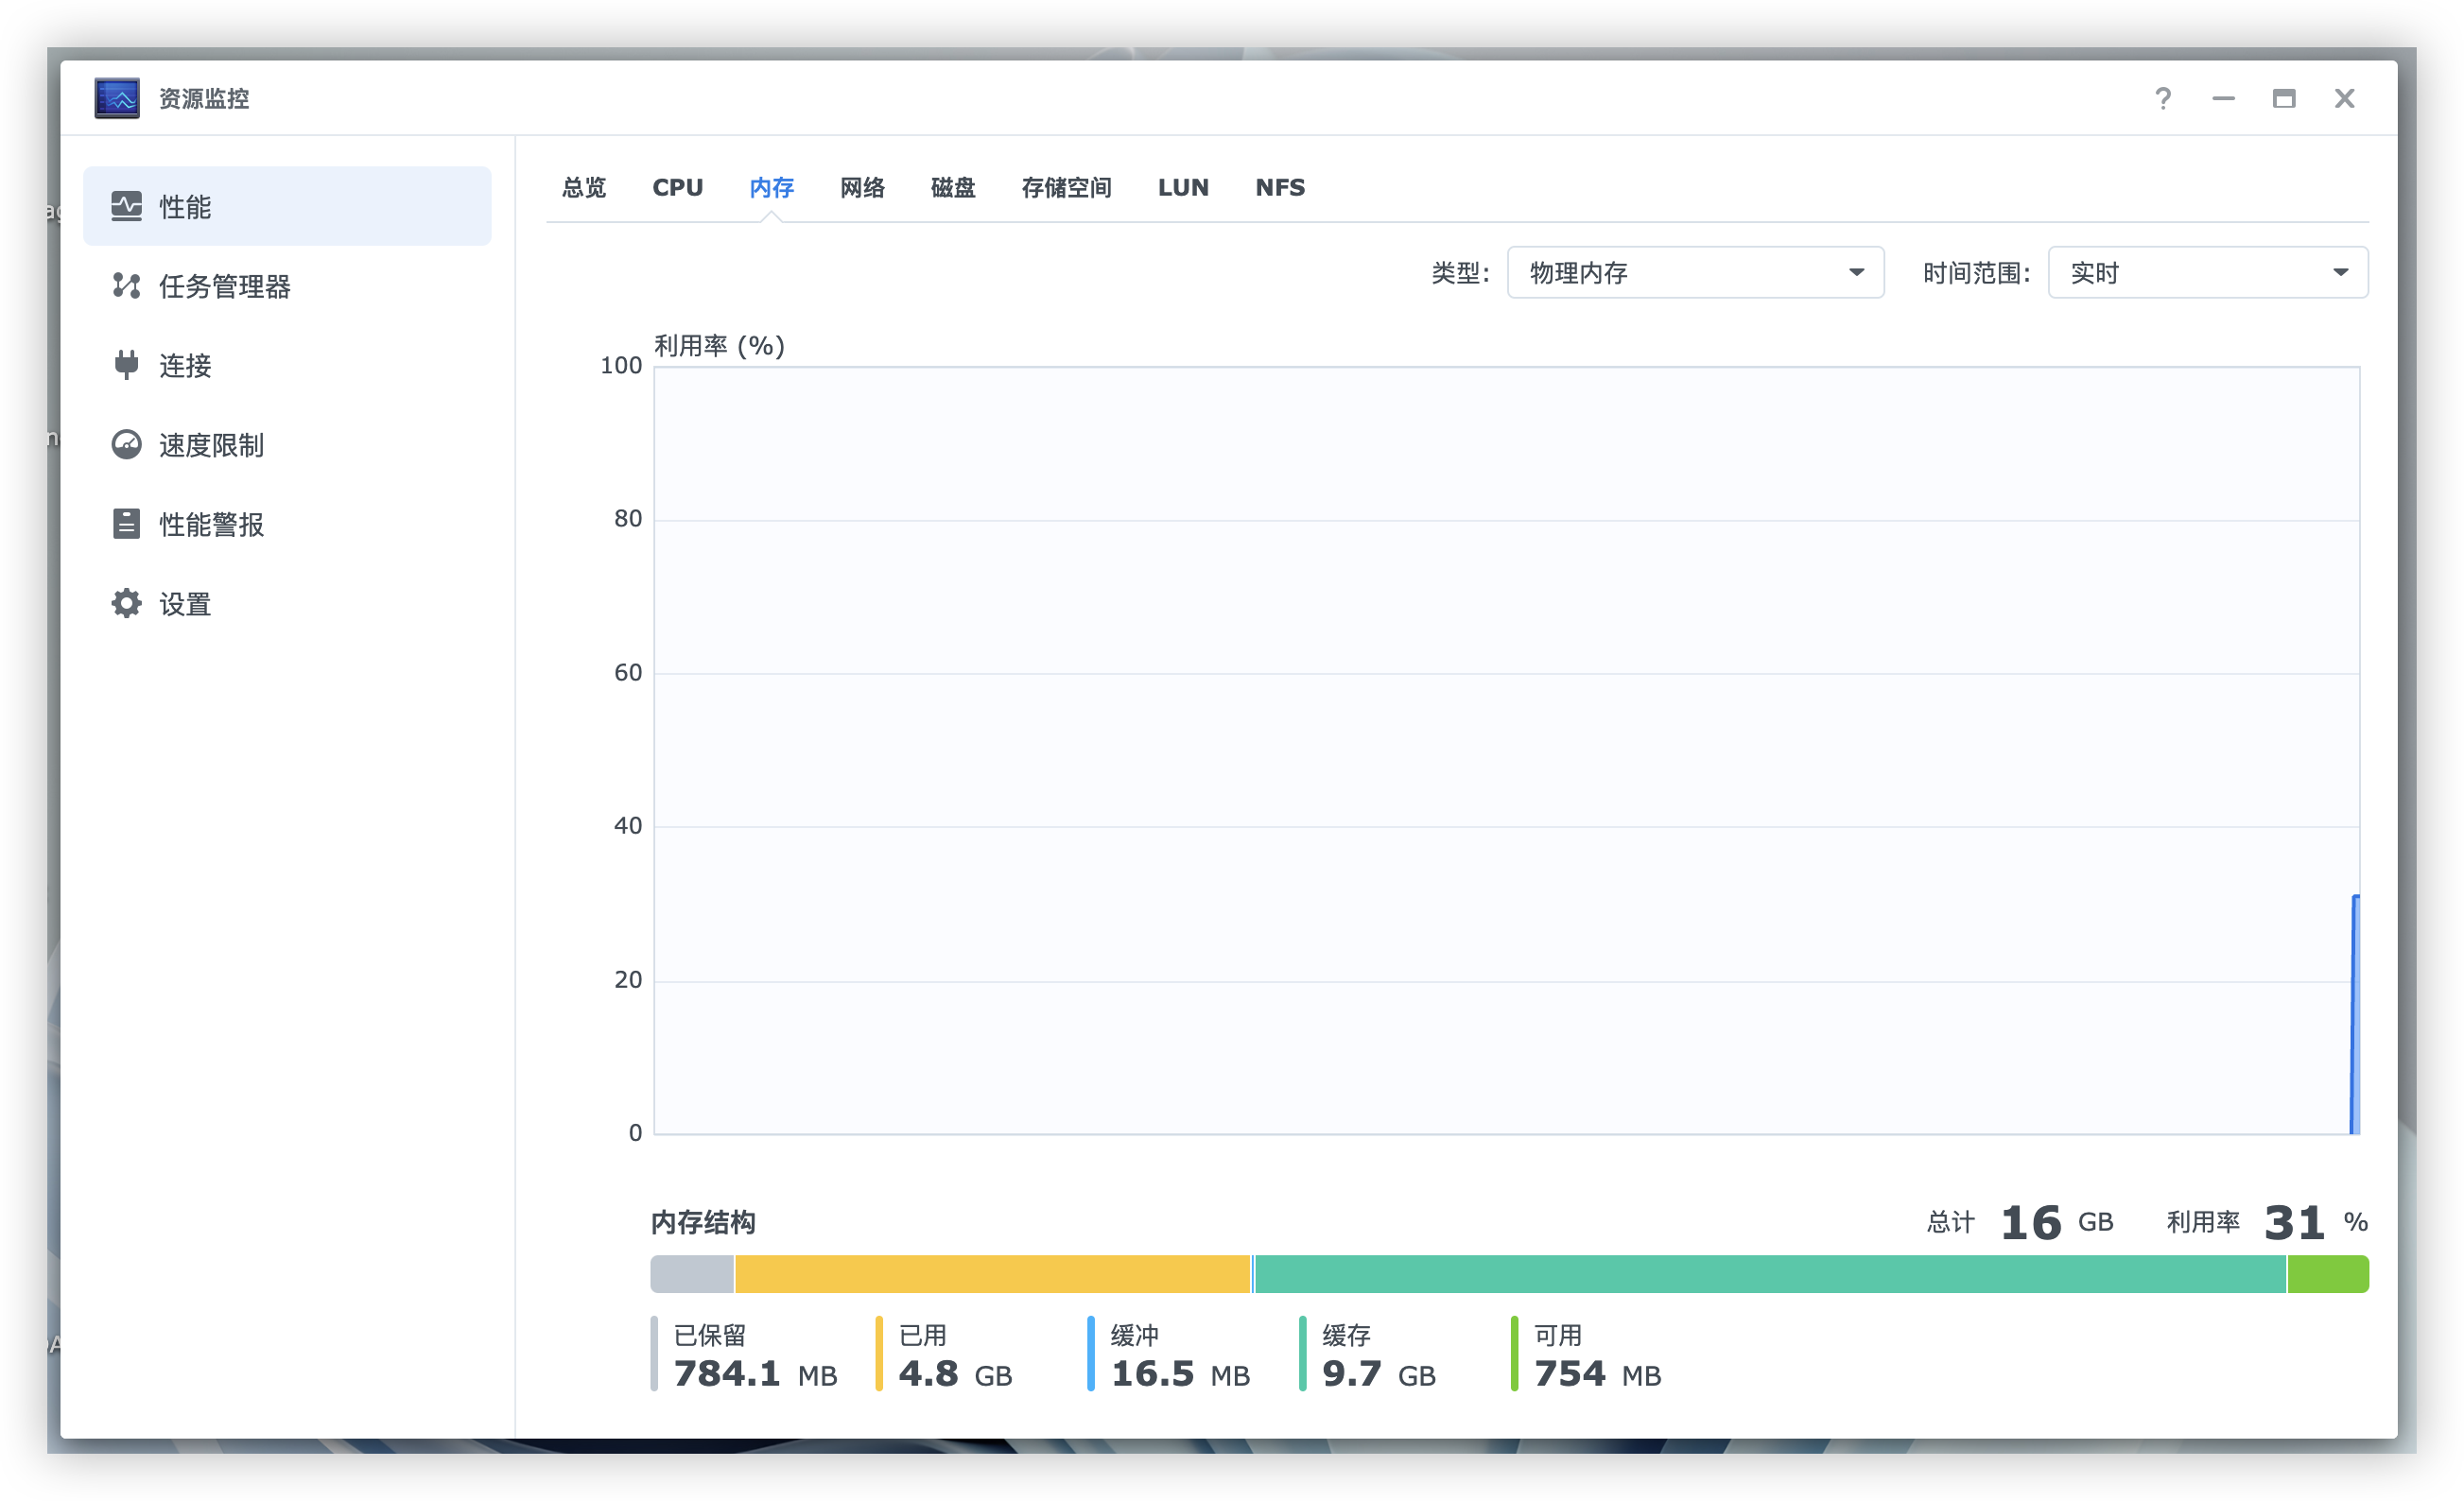Open the 类型 dropdown showing 物理内存
Screen dimensions: 2464x1501
point(1695,272)
